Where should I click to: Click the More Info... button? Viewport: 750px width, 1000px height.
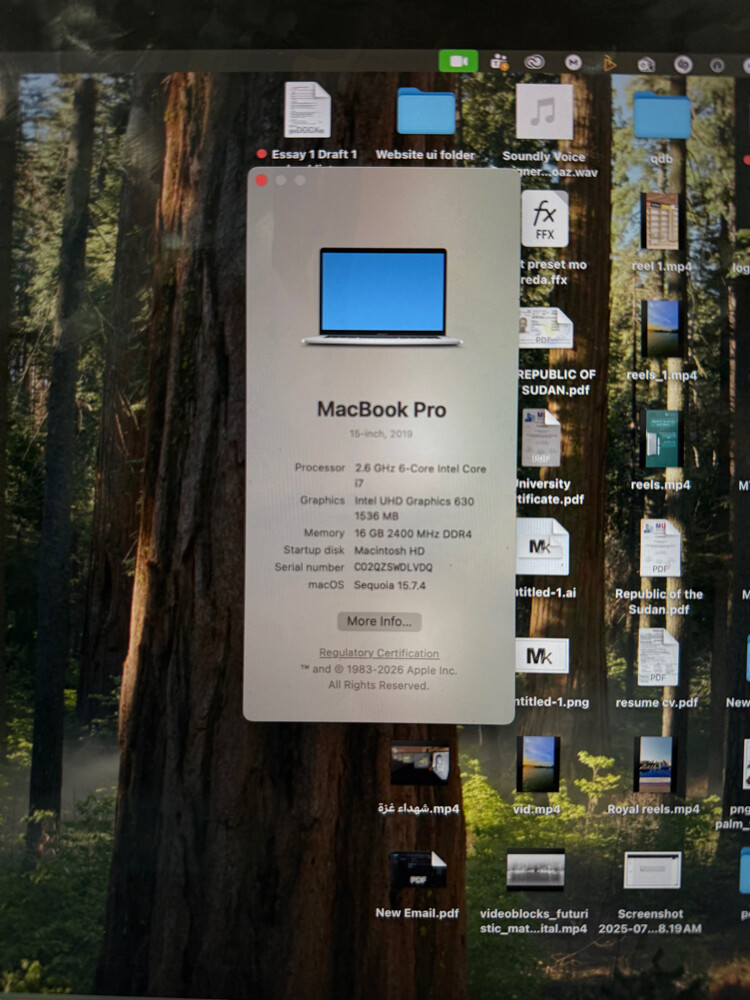tap(379, 621)
